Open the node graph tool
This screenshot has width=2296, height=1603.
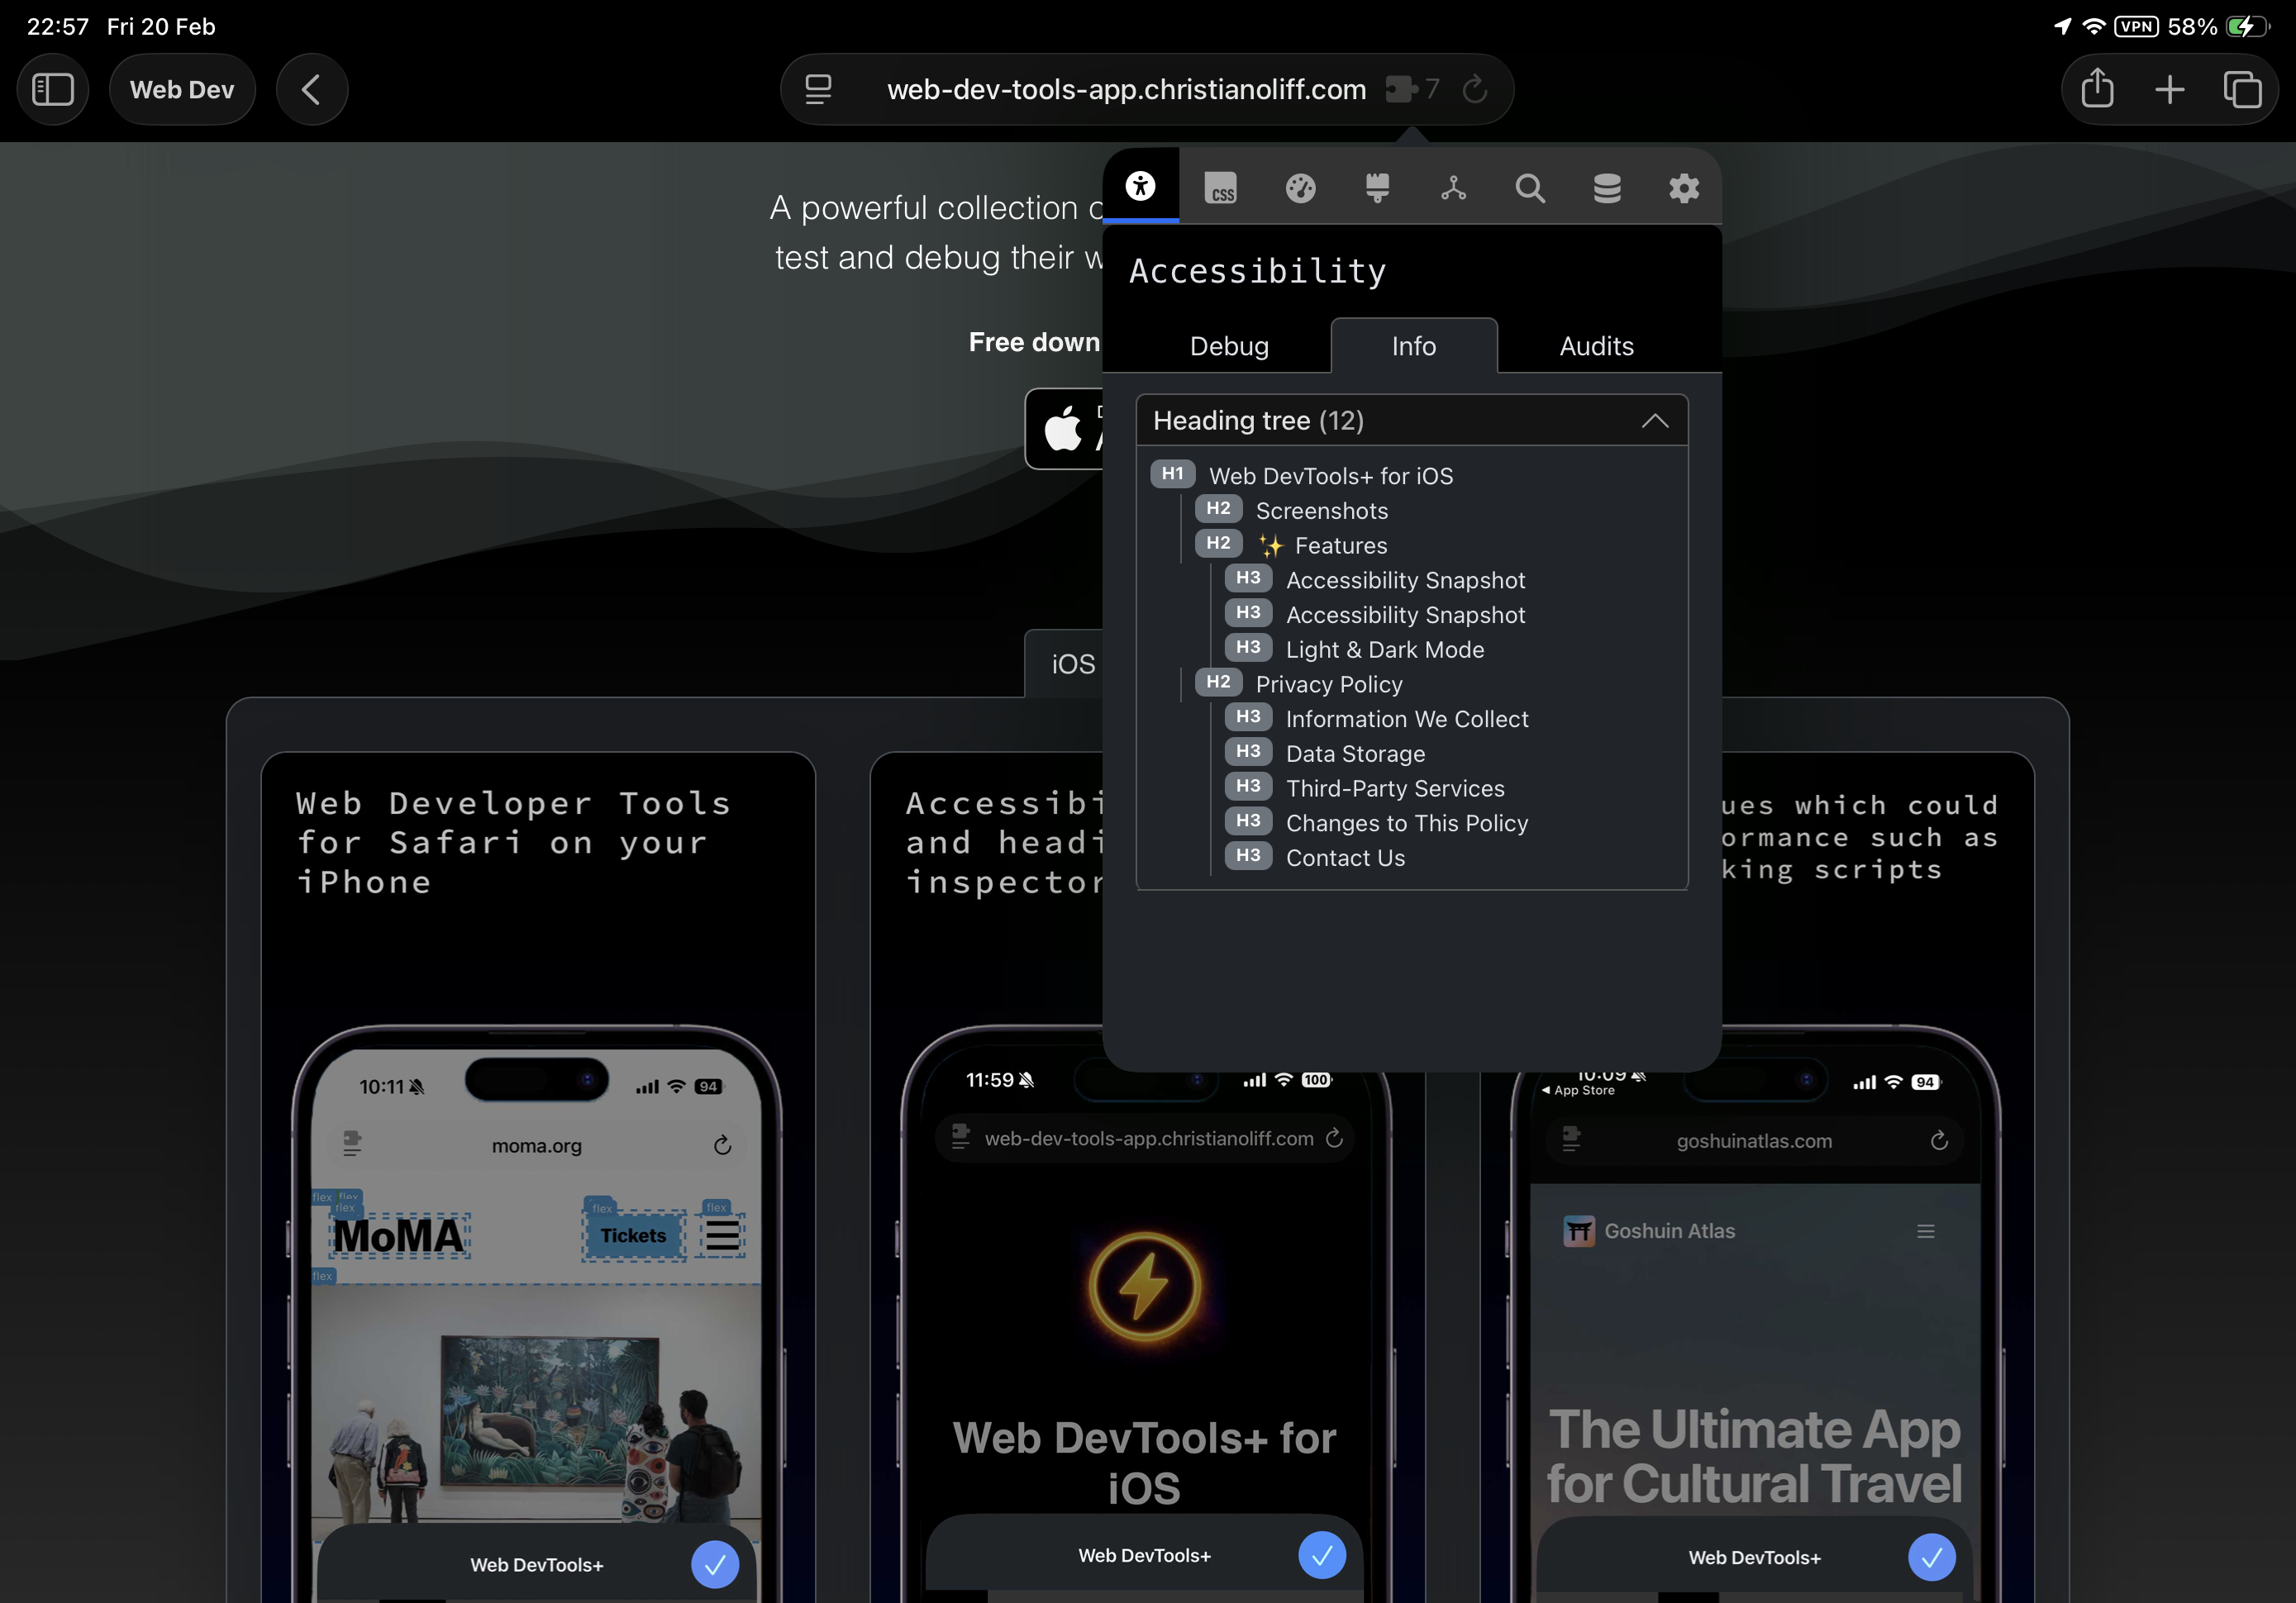tap(1454, 187)
